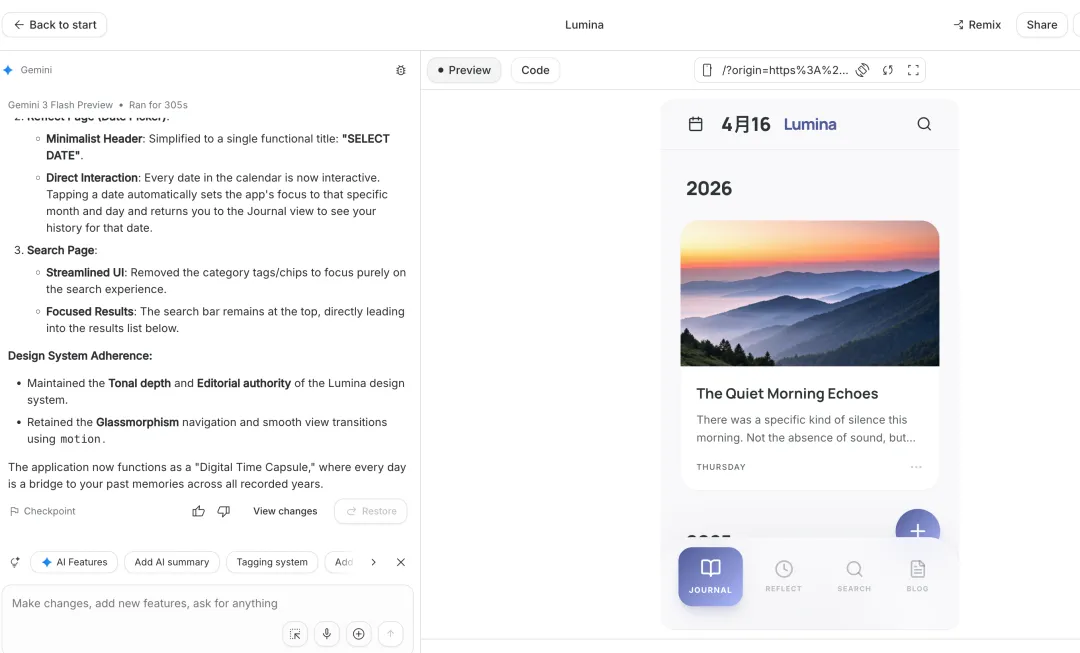1080x653 pixels.
Task: Click the THURSDAY label on the entry
Action: pos(720,467)
